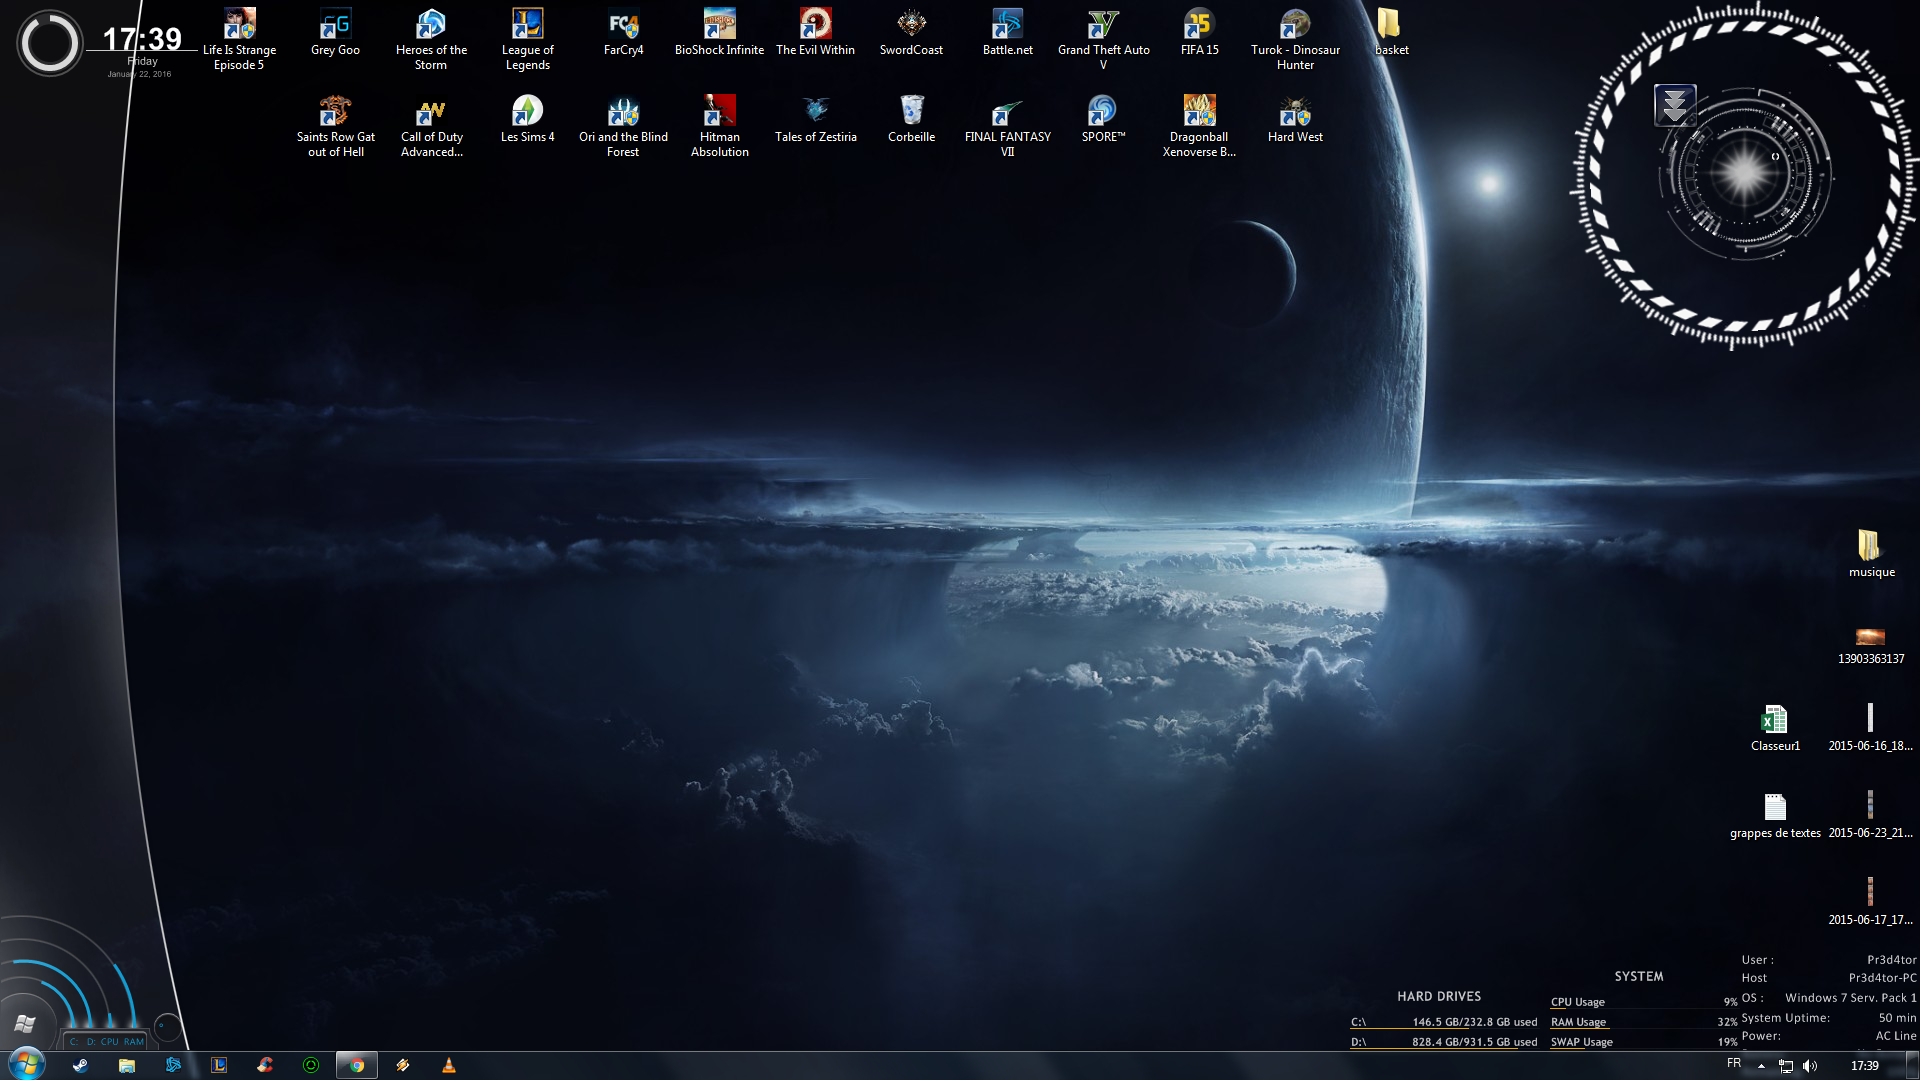Select the SwordCoast desktop icon

click(x=912, y=33)
